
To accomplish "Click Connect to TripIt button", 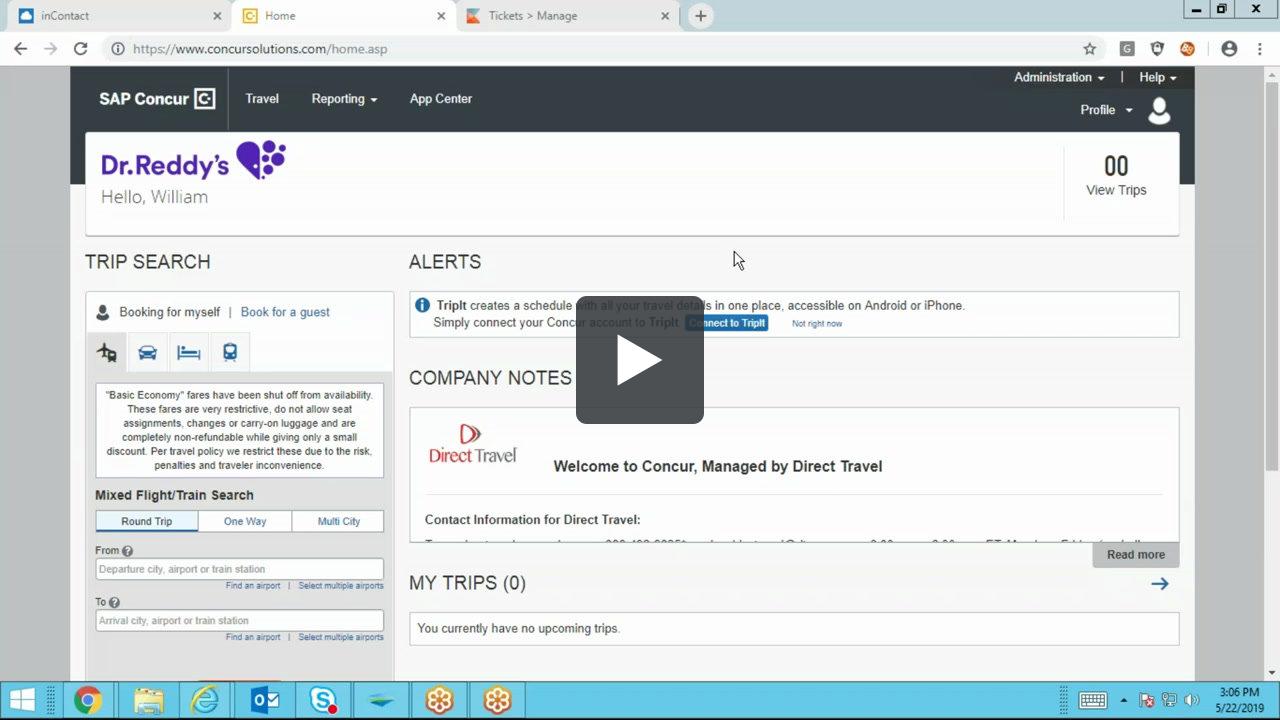I will click(x=726, y=323).
